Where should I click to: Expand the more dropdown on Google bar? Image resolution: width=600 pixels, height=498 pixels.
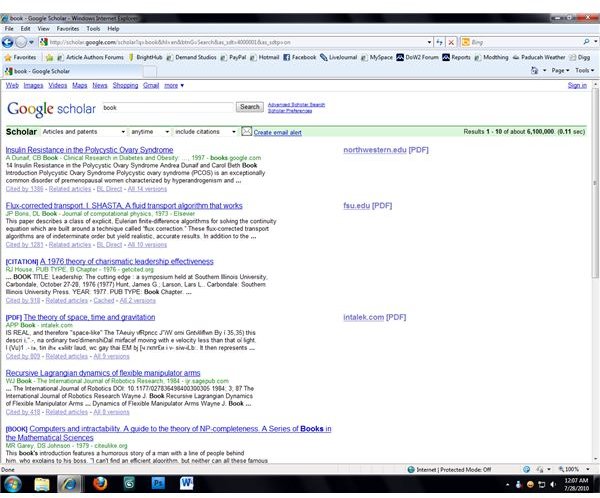(174, 85)
